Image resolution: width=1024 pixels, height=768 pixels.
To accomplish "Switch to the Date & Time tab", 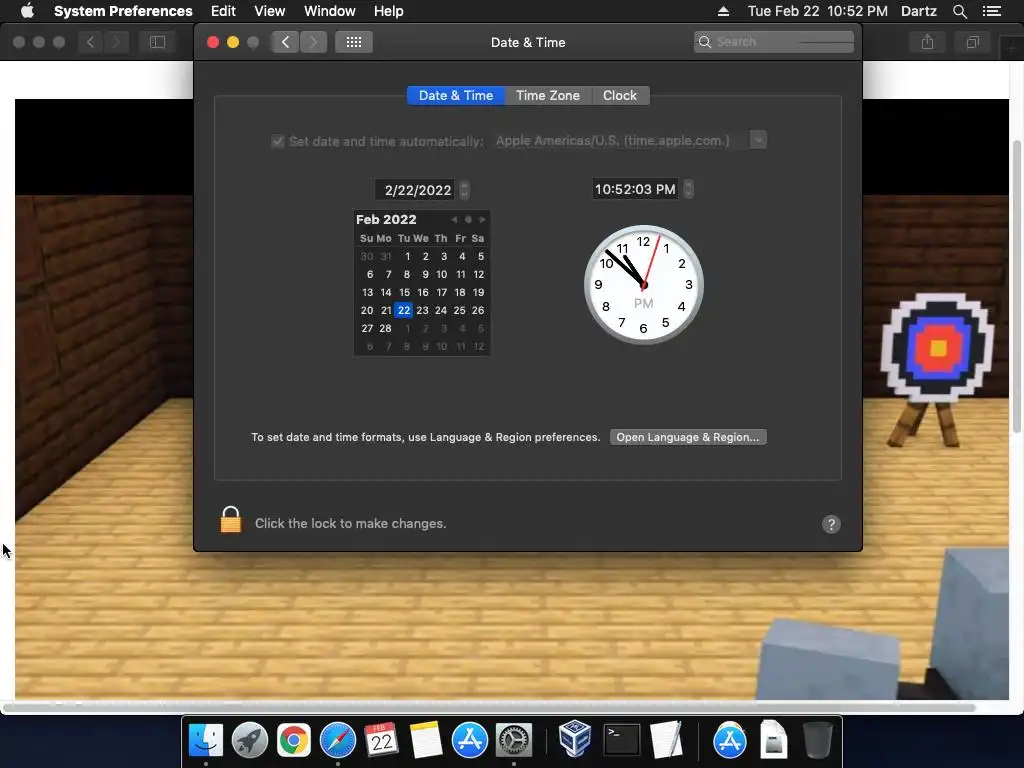I will point(456,95).
